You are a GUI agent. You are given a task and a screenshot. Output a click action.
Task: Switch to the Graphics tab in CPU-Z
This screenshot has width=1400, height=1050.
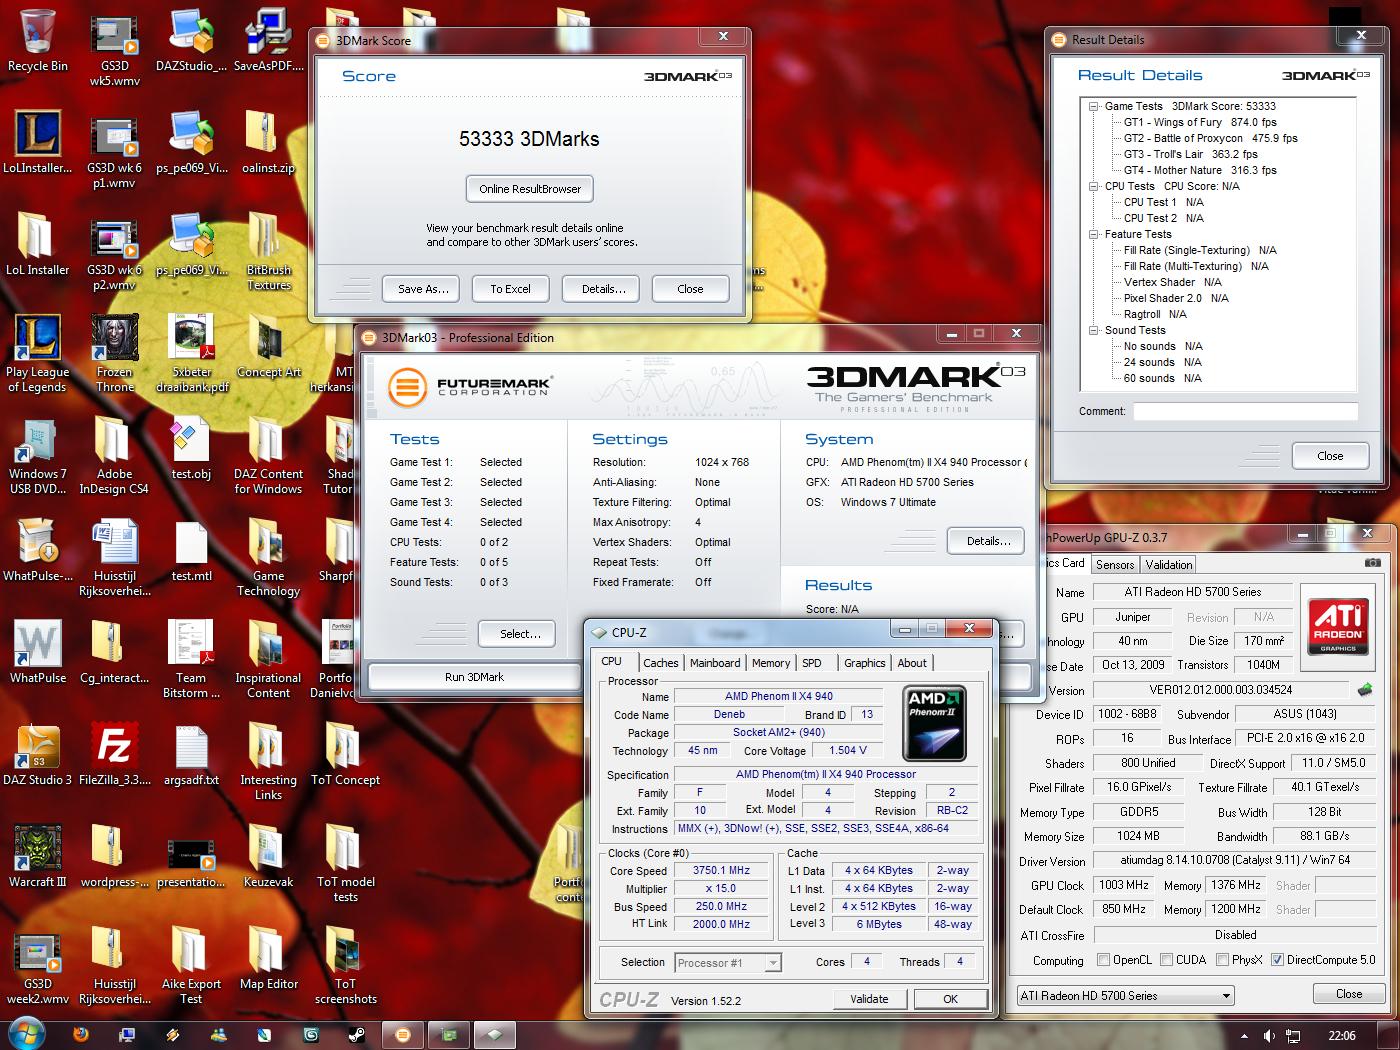pos(865,663)
